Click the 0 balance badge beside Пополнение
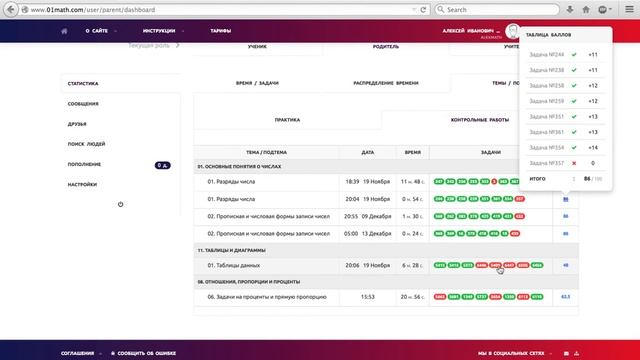The height and width of the screenshot is (360, 640). click(162, 165)
